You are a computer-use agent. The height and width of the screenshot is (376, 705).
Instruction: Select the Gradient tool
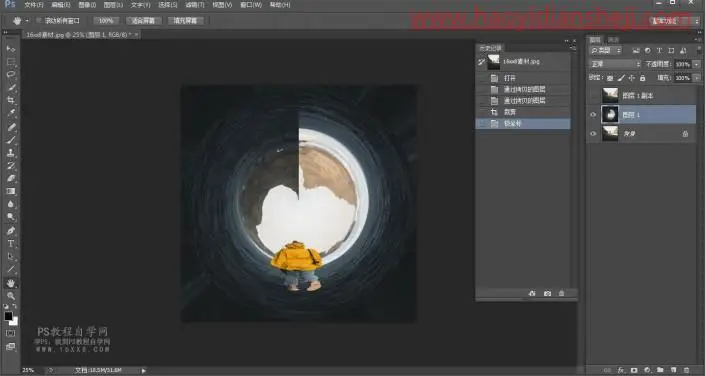pyautogui.click(x=11, y=191)
